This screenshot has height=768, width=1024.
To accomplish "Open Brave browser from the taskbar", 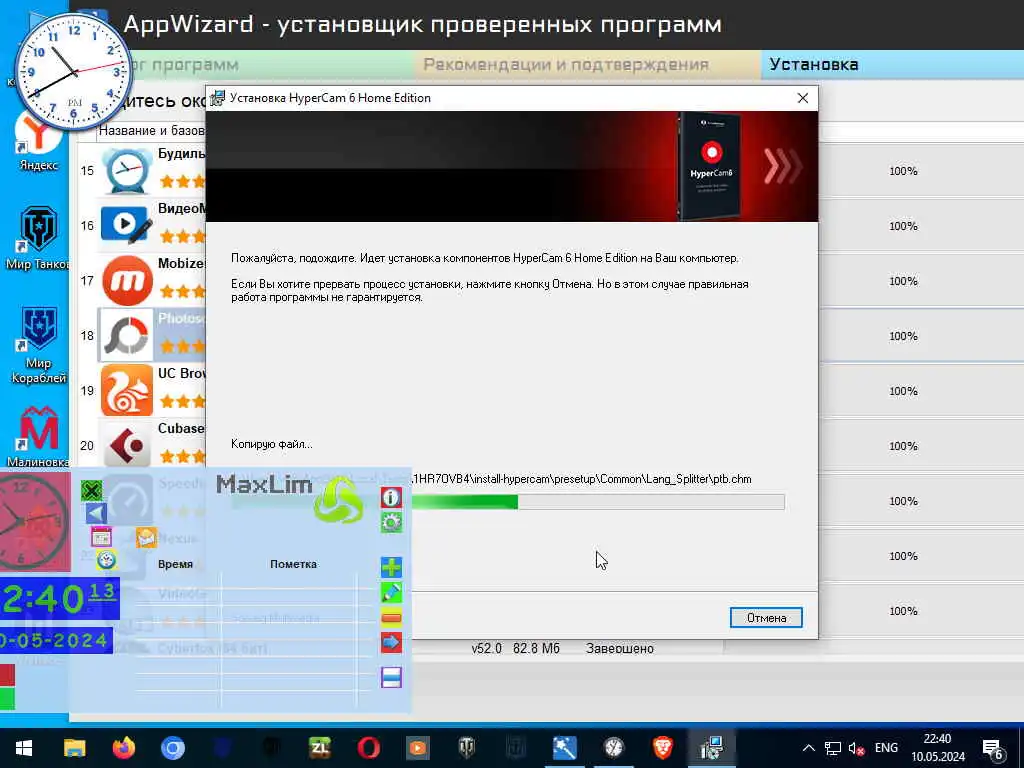I will [662, 748].
